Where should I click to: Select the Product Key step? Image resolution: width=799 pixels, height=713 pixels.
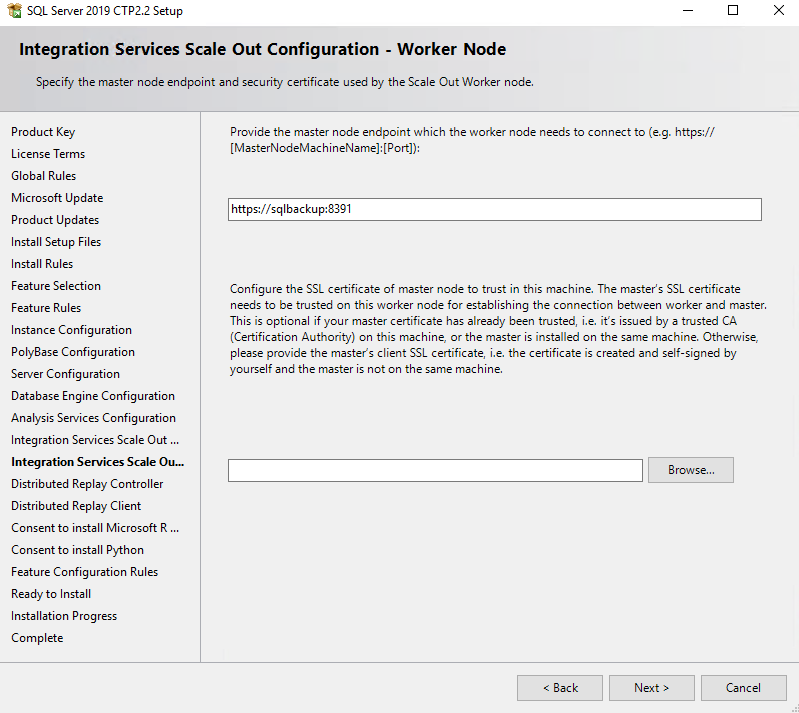pyautogui.click(x=43, y=132)
